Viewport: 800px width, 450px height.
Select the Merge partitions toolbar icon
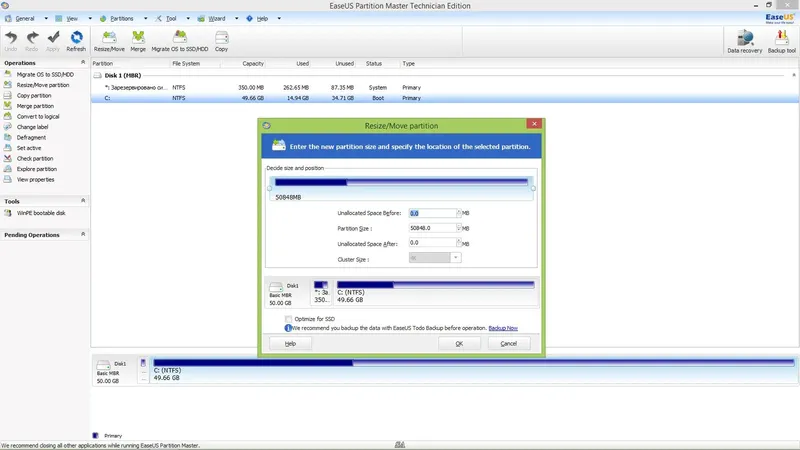[x=138, y=41]
